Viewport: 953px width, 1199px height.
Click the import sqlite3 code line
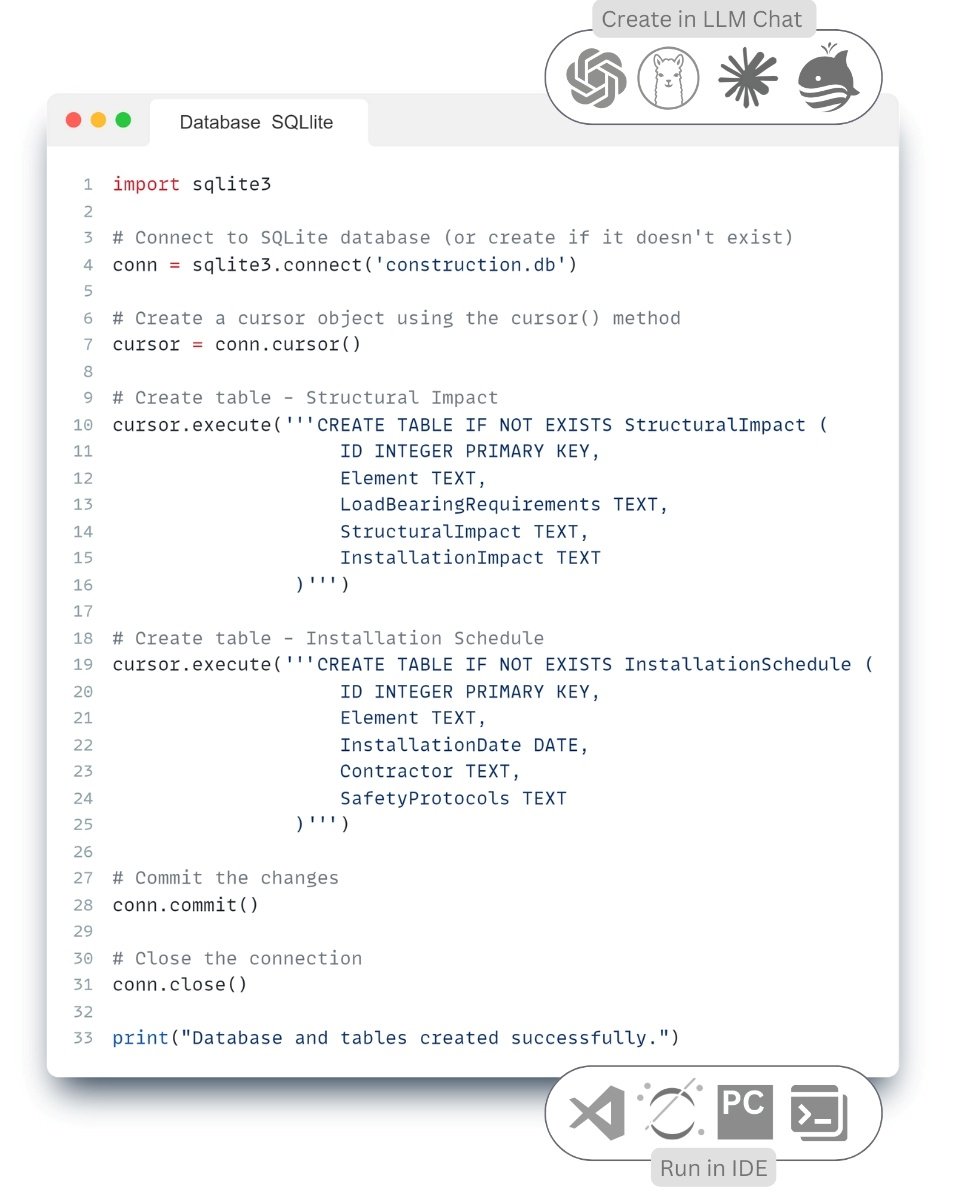point(192,184)
